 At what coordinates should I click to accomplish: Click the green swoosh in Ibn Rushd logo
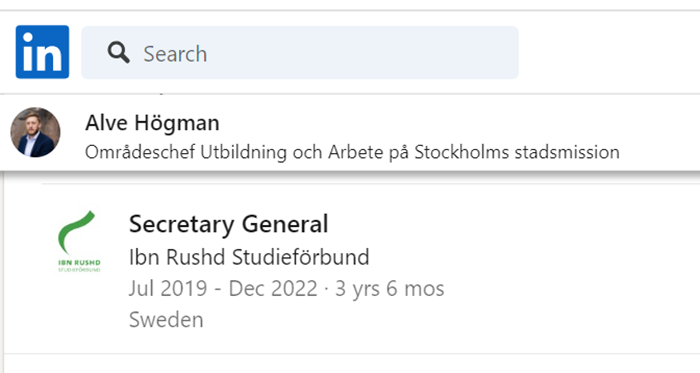pyautogui.click(x=76, y=232)
